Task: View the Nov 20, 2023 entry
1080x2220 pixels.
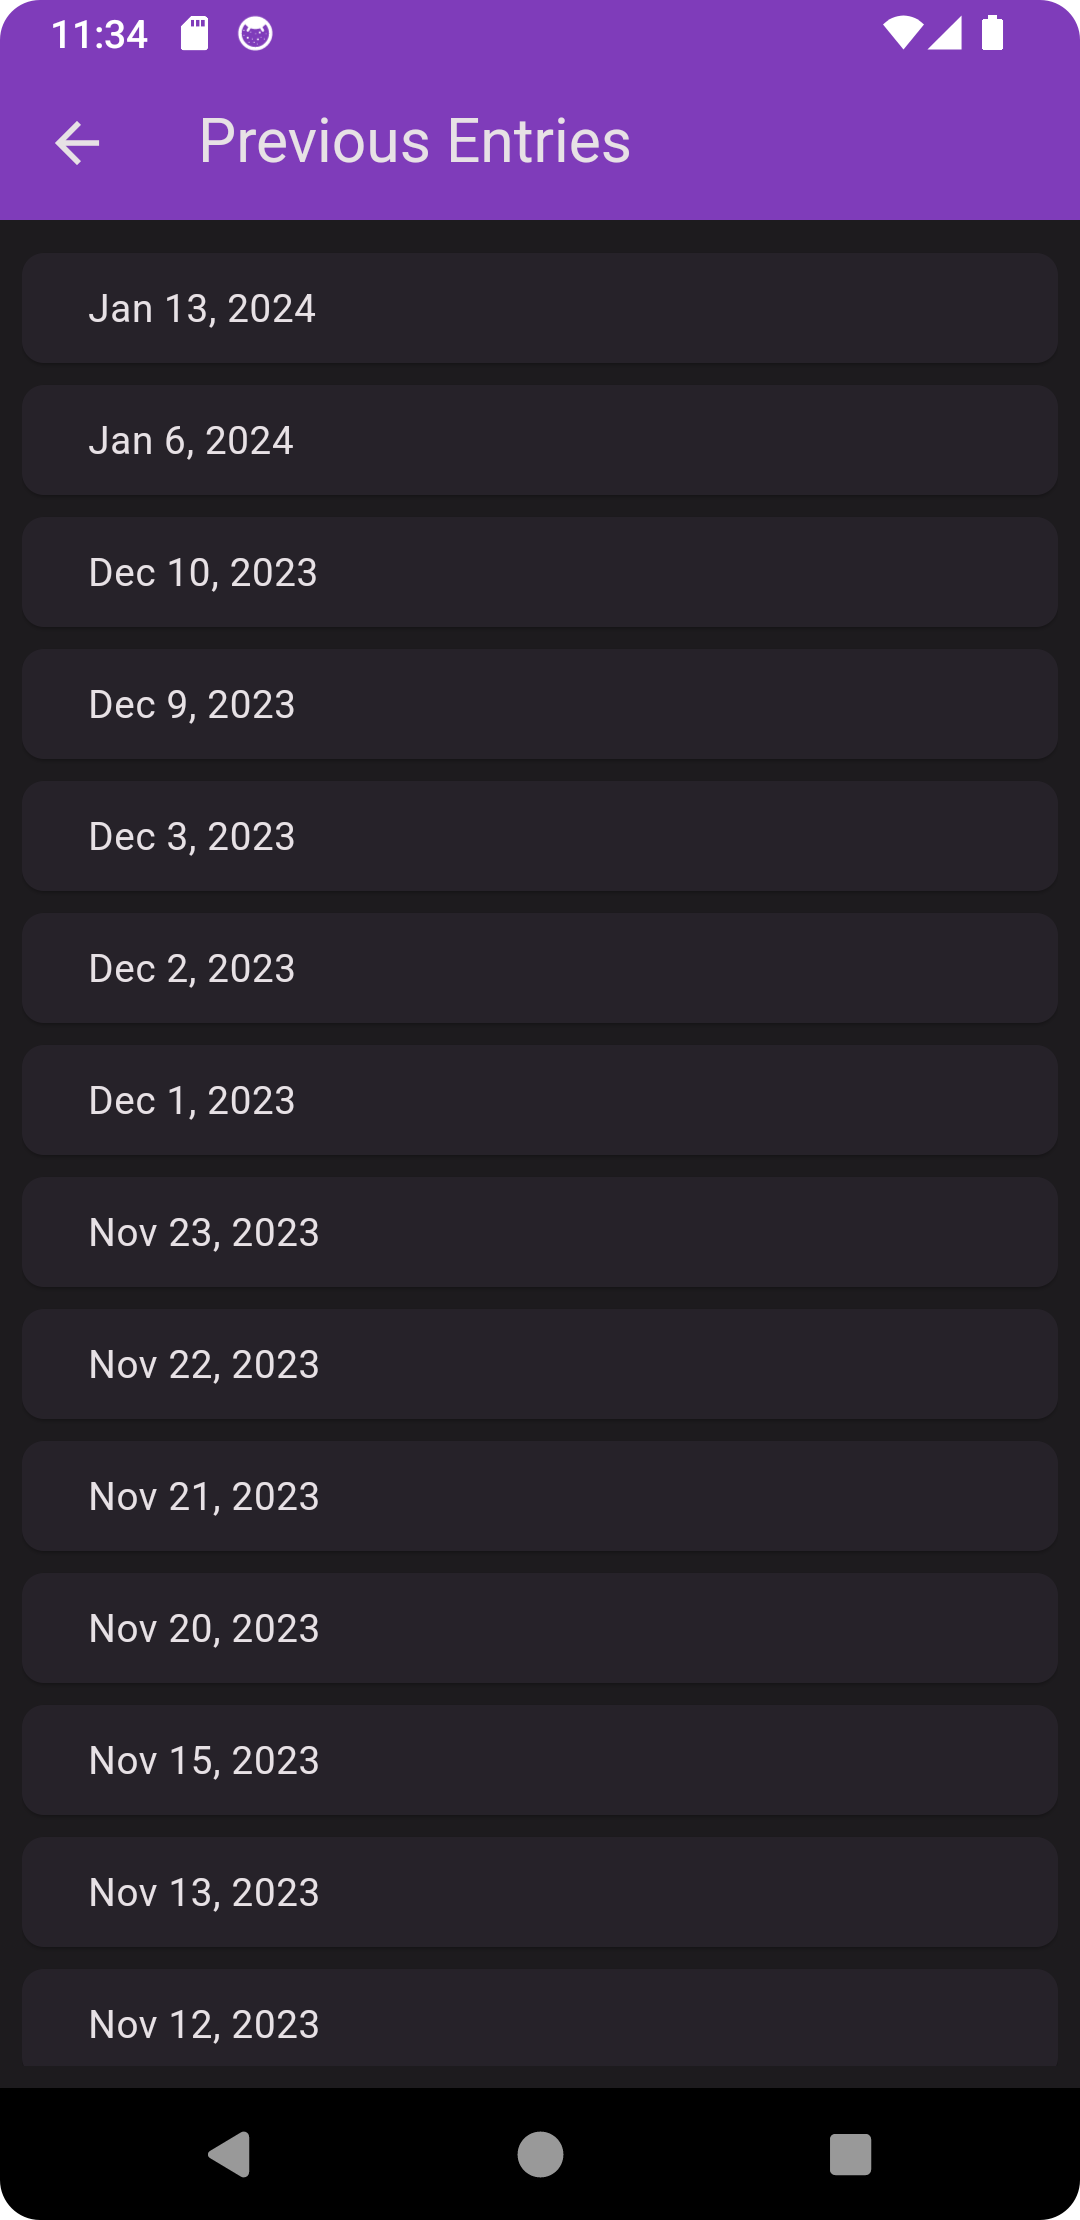Action: [540, 1628]
